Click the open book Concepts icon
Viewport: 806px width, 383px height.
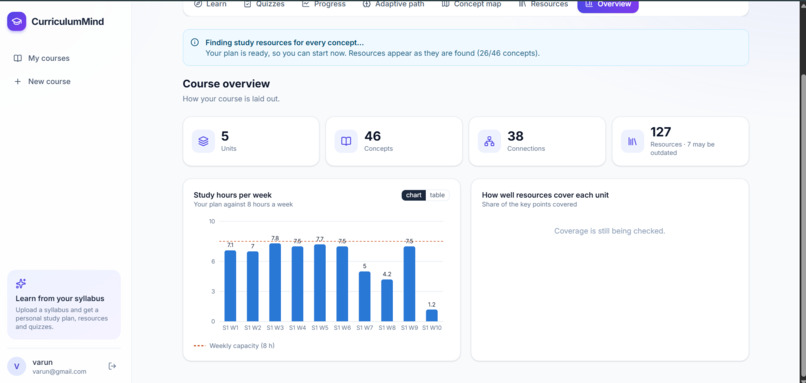(346, 141)
